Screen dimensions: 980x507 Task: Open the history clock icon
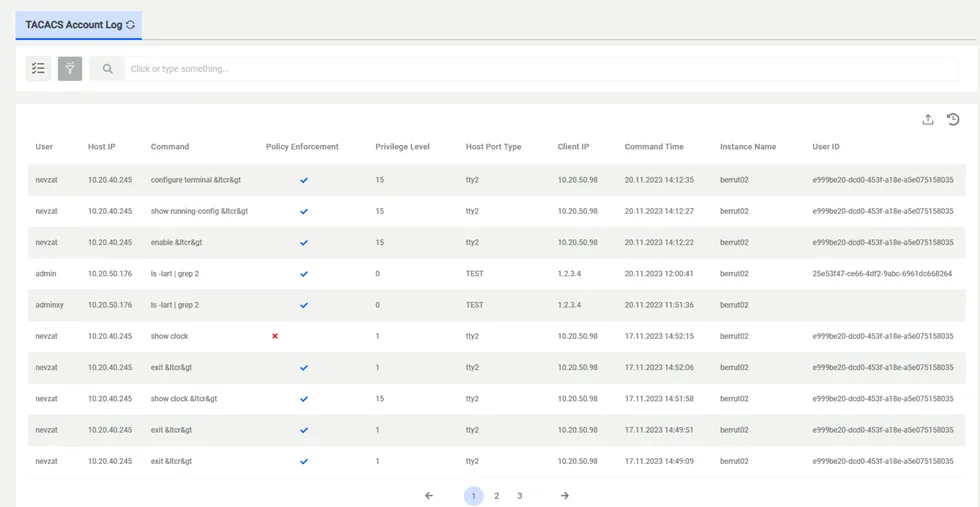(953, 119)
